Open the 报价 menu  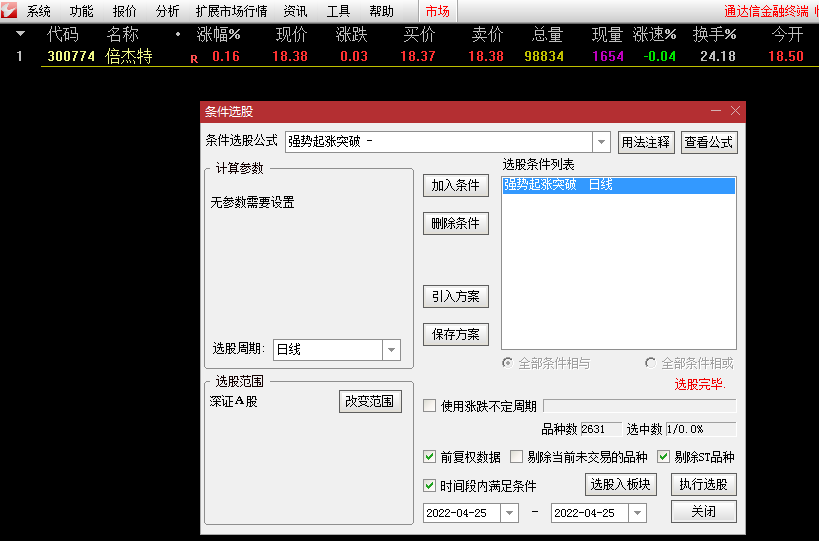coord(124,11)
